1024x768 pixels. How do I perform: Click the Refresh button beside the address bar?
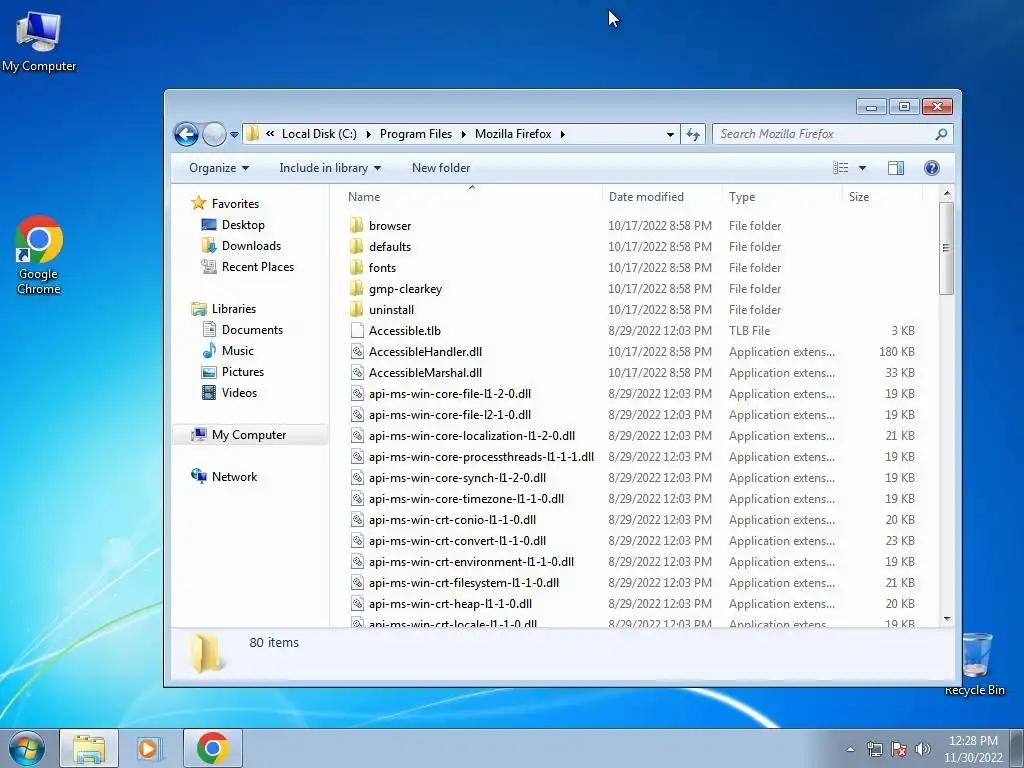click(x=693, y=135)
